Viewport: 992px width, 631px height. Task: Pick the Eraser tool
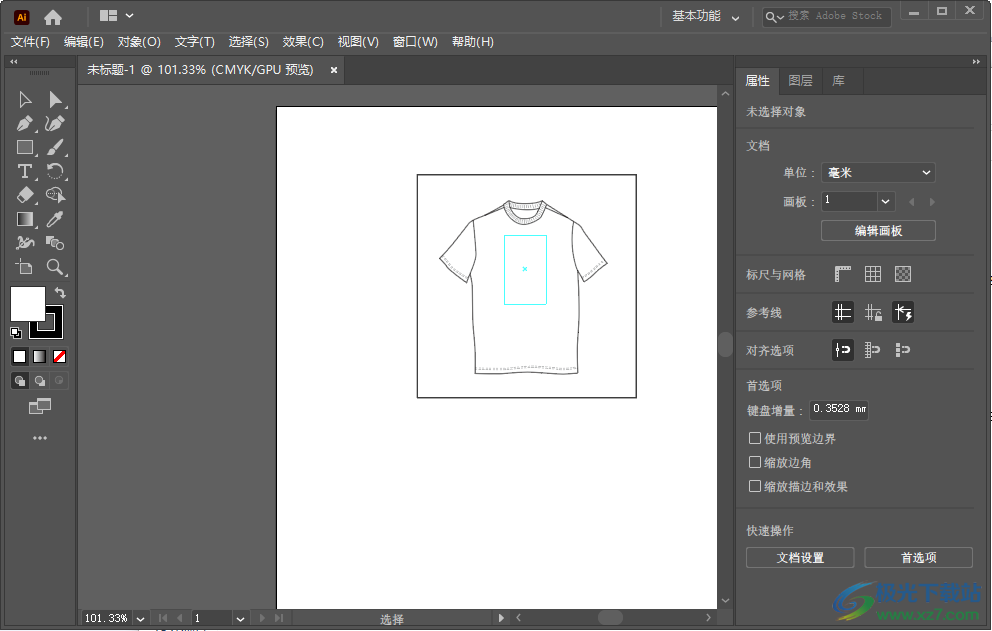coord(25,195)
